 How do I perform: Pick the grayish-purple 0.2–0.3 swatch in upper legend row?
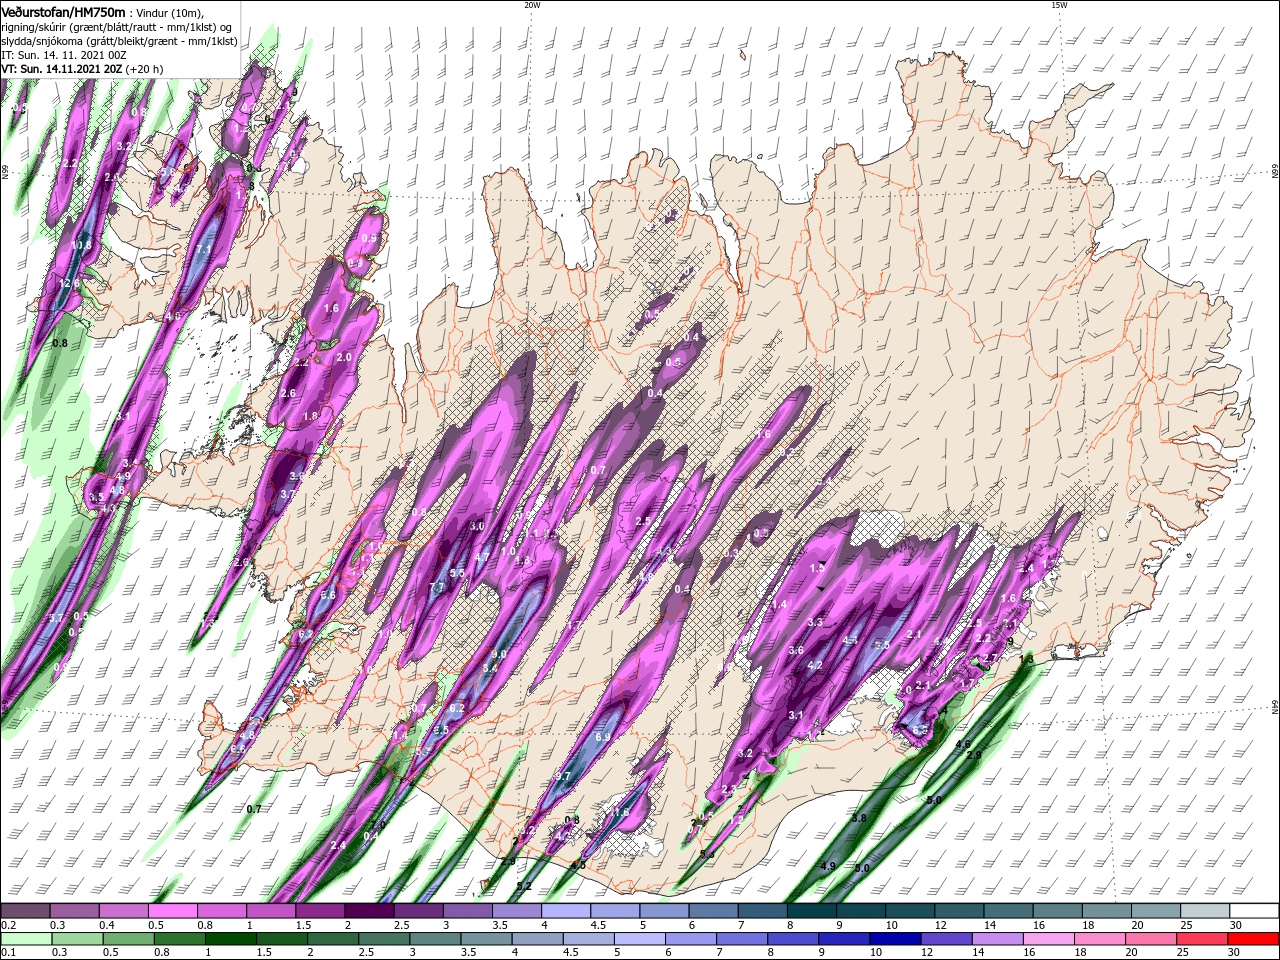coord(25,911)
